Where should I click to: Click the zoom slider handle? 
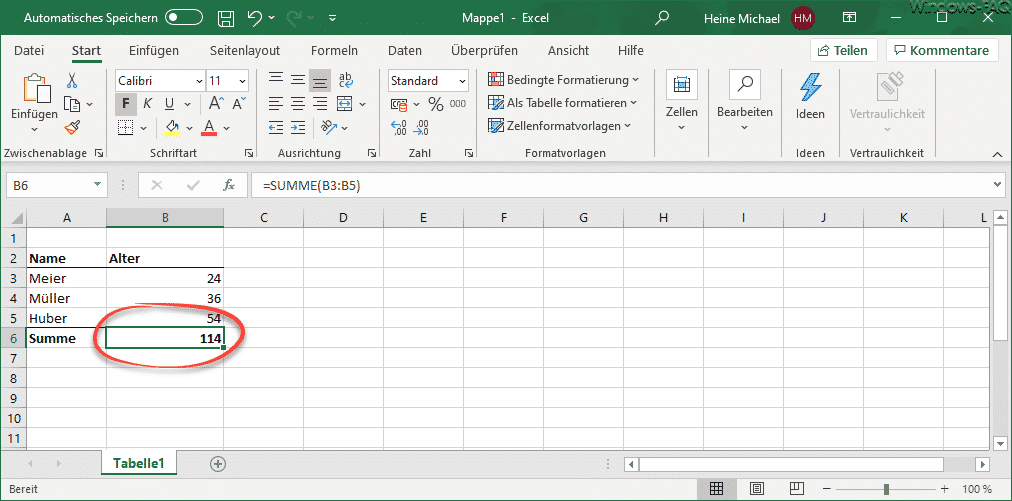(887, 489)
